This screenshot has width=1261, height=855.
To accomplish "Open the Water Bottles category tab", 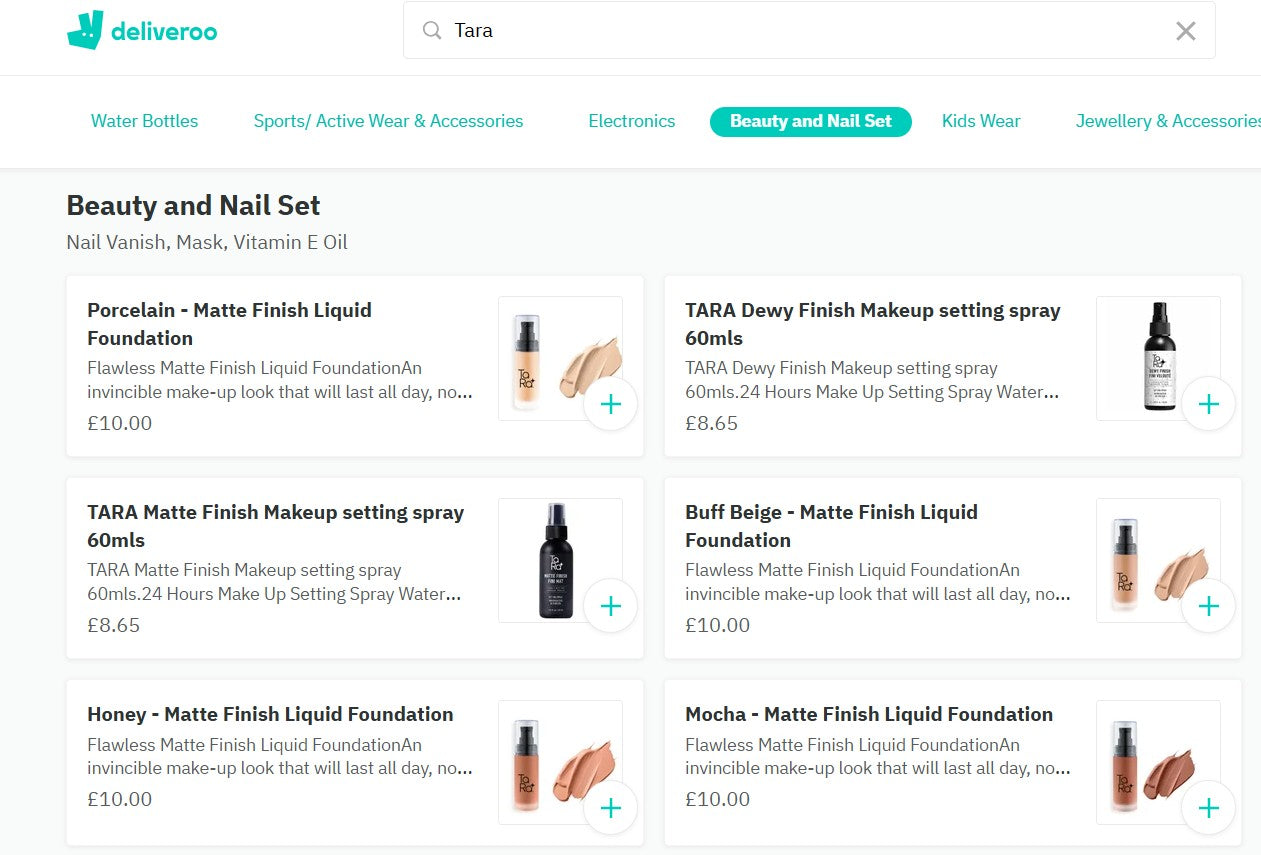I will [x=144, y=121].
